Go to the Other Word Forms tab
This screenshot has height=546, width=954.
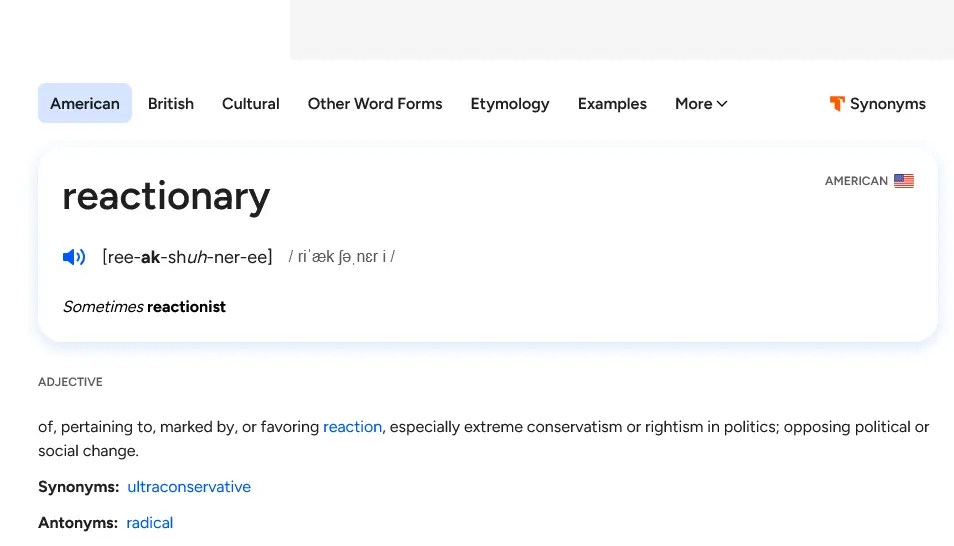pos(375,103)
